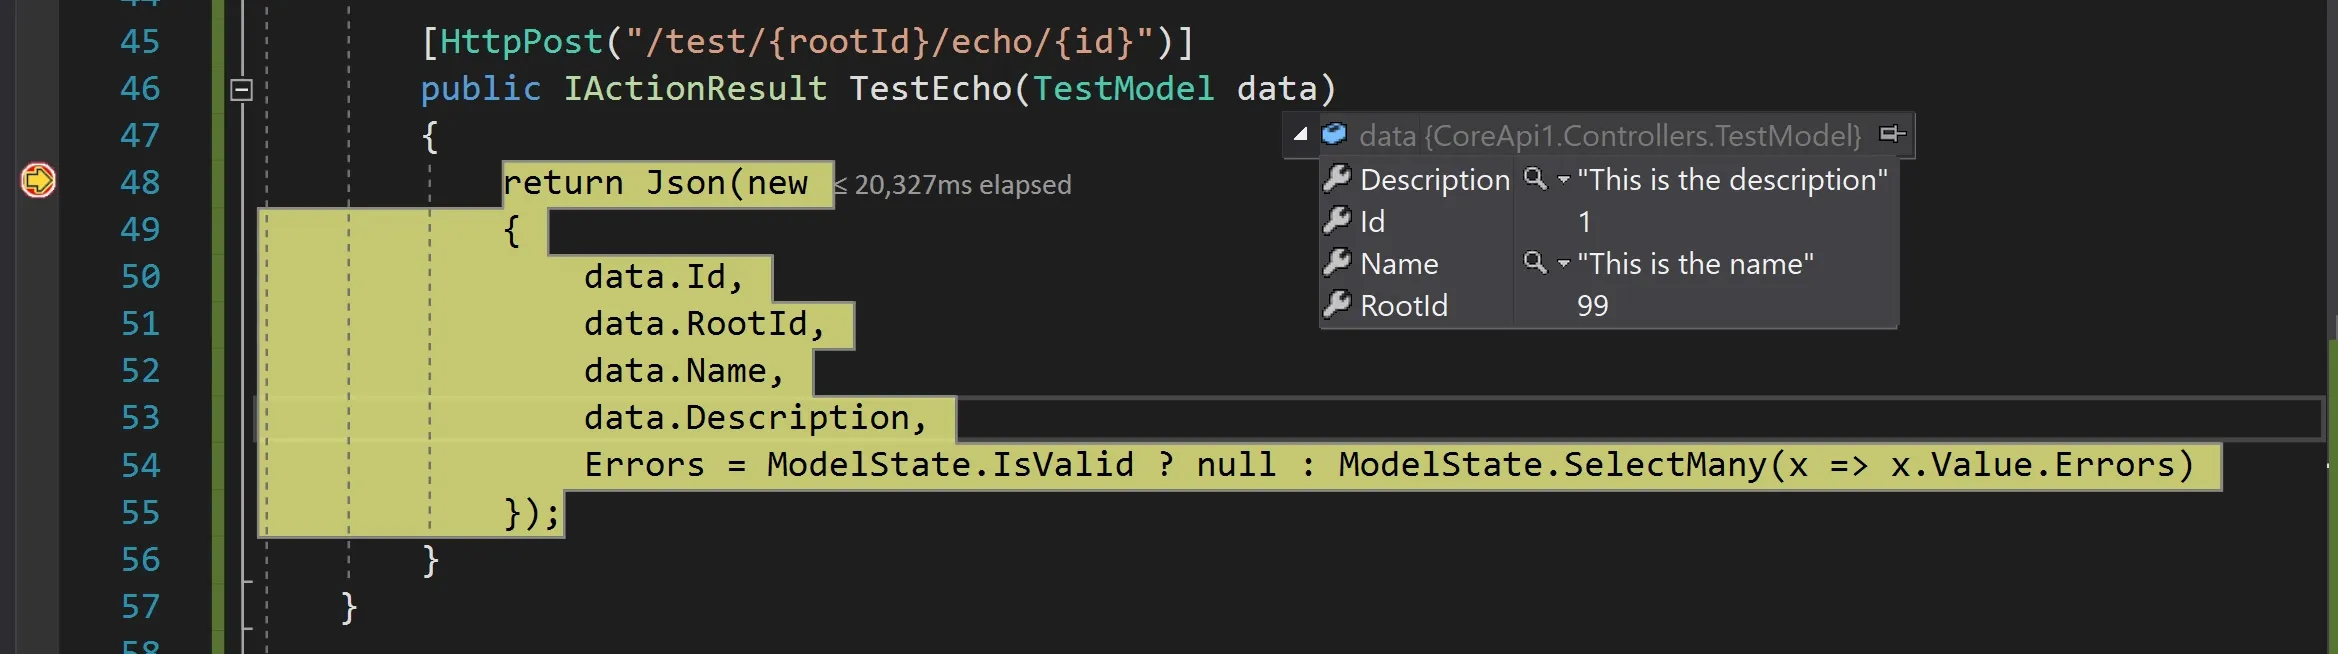Click the RootId property wrench icon
2338x654 pixels.
pyautogui.click(x=1337, y=305)
